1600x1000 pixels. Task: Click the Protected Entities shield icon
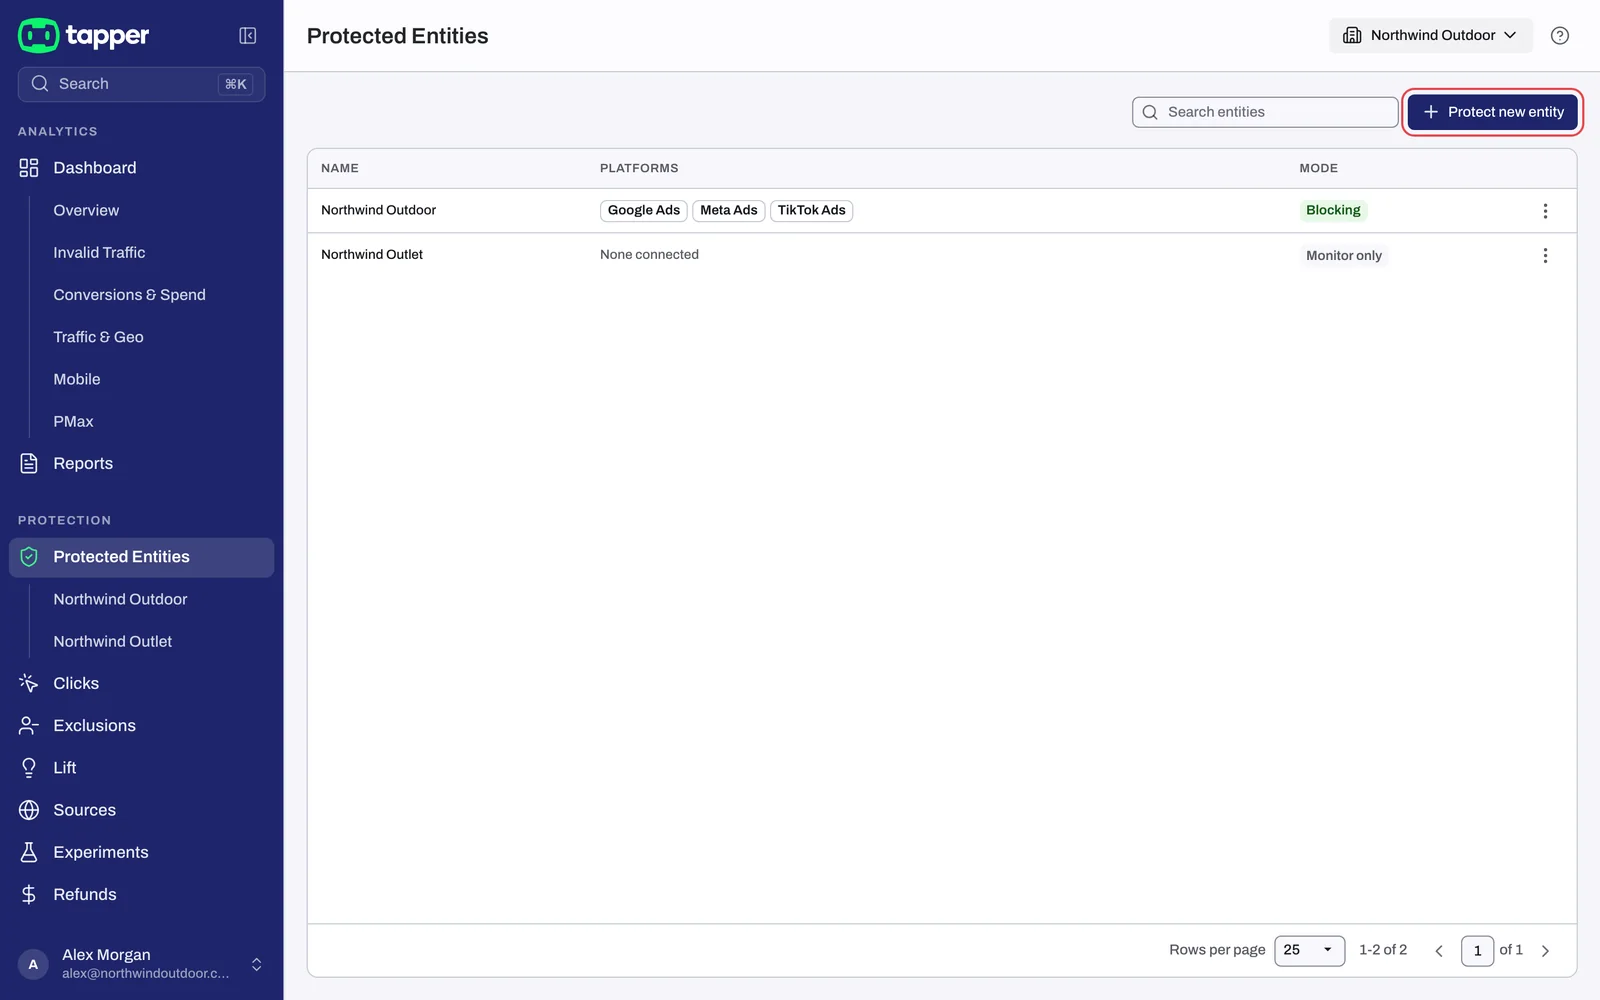pyautogui.click(x=29, y=557)
